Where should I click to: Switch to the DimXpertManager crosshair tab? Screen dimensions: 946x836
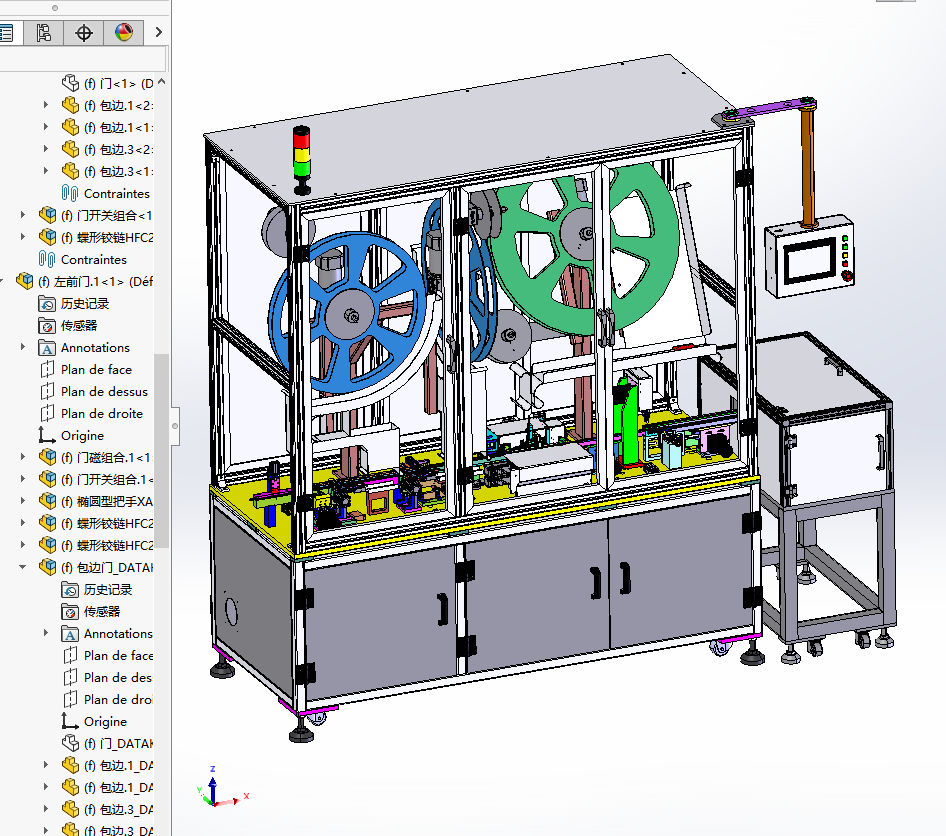[84, 33]
